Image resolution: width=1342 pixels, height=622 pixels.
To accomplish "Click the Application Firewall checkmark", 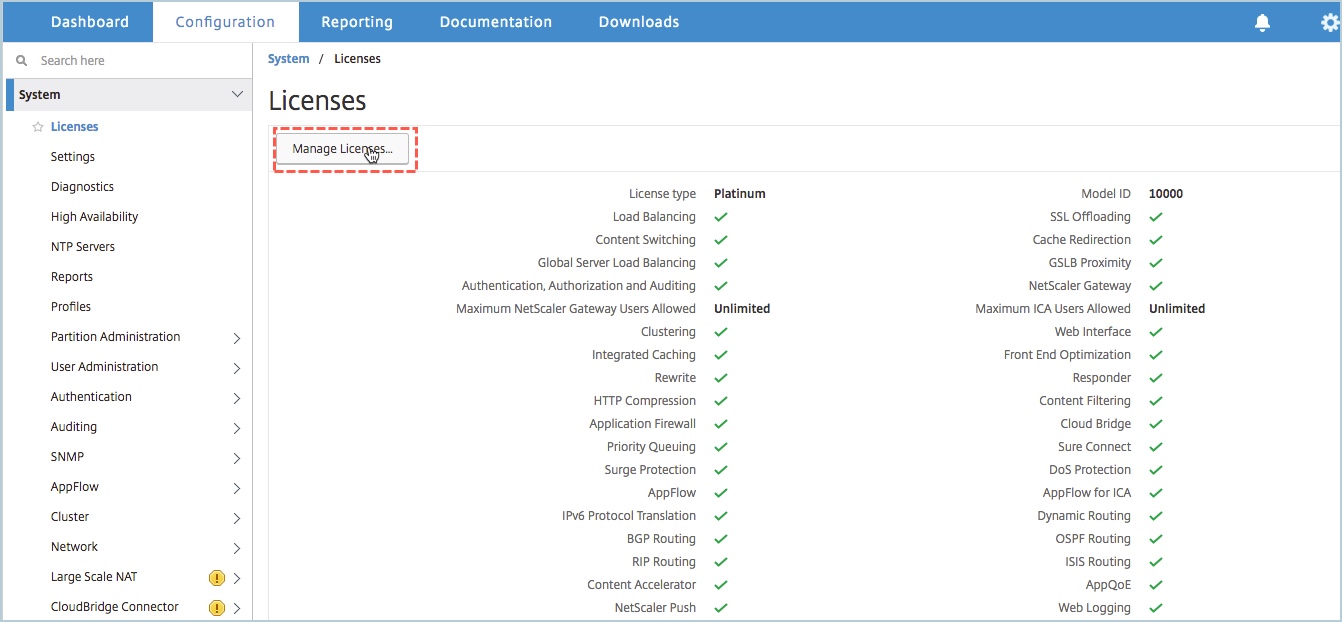I will [720, 424].
